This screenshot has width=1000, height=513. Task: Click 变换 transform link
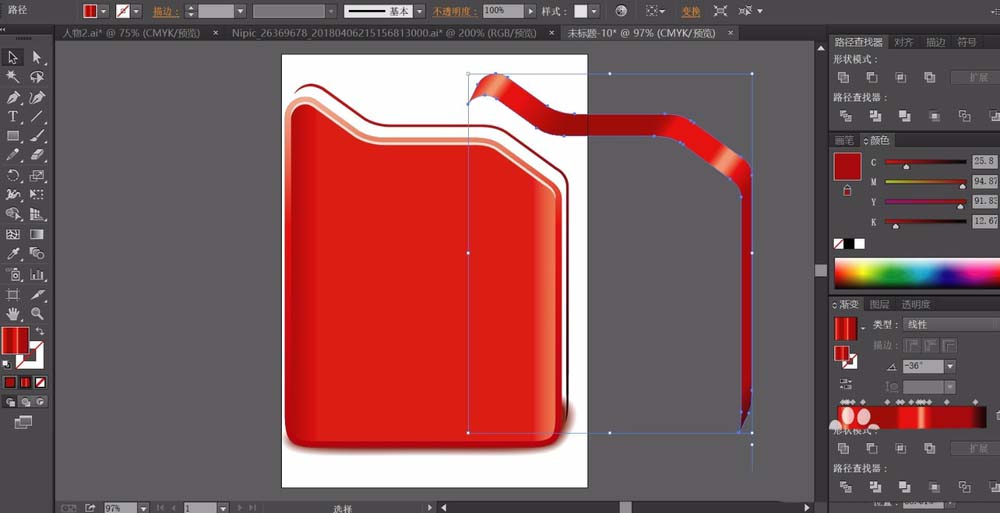(x=691, y=11)
